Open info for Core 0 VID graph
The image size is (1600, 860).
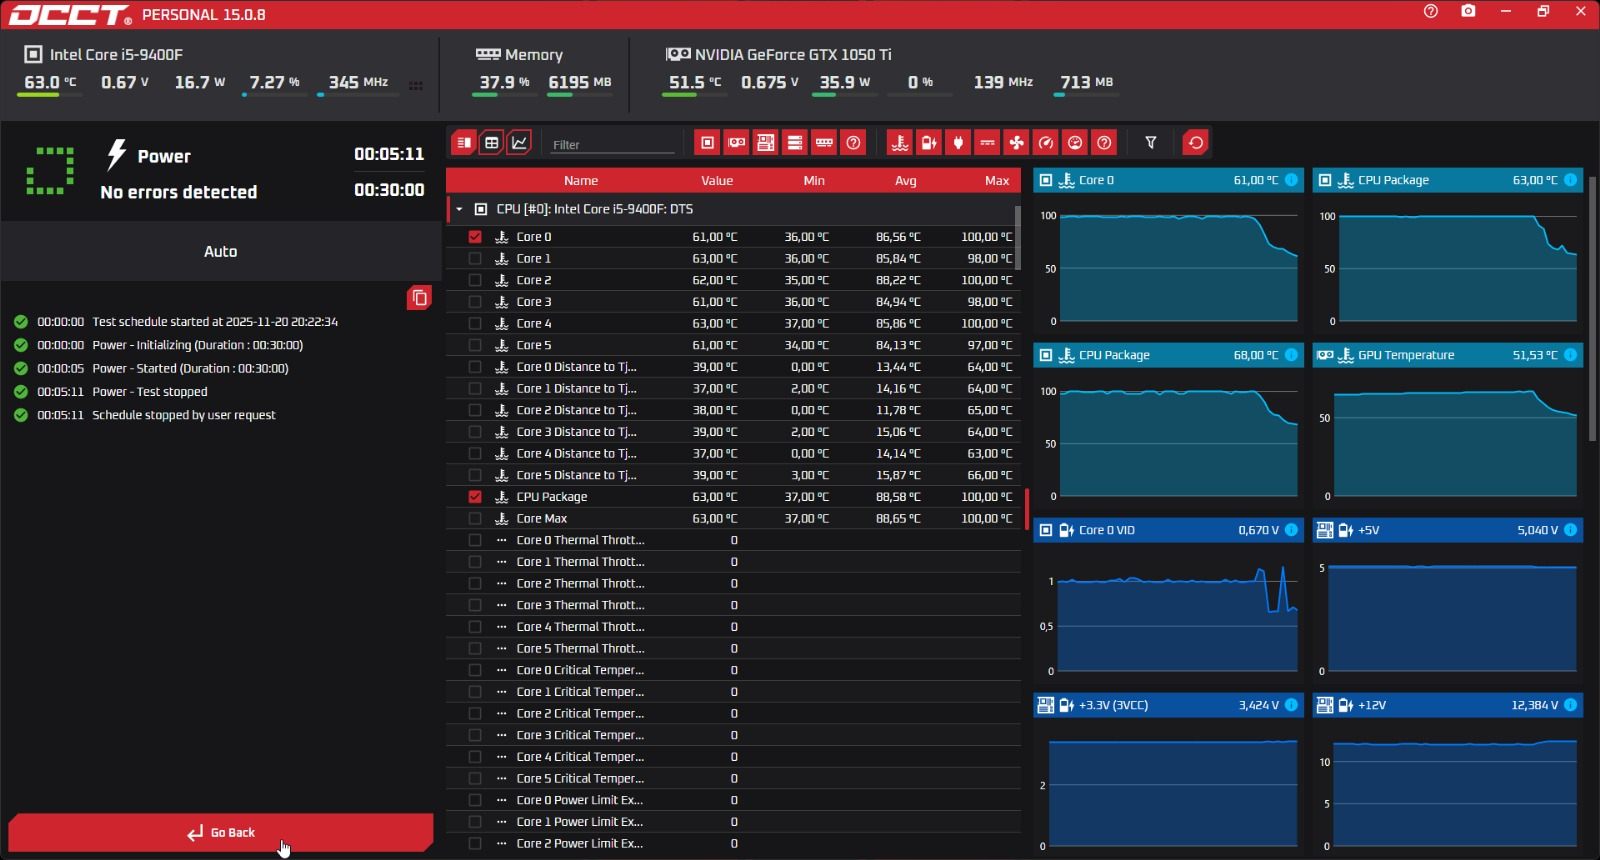[1291, 530]
